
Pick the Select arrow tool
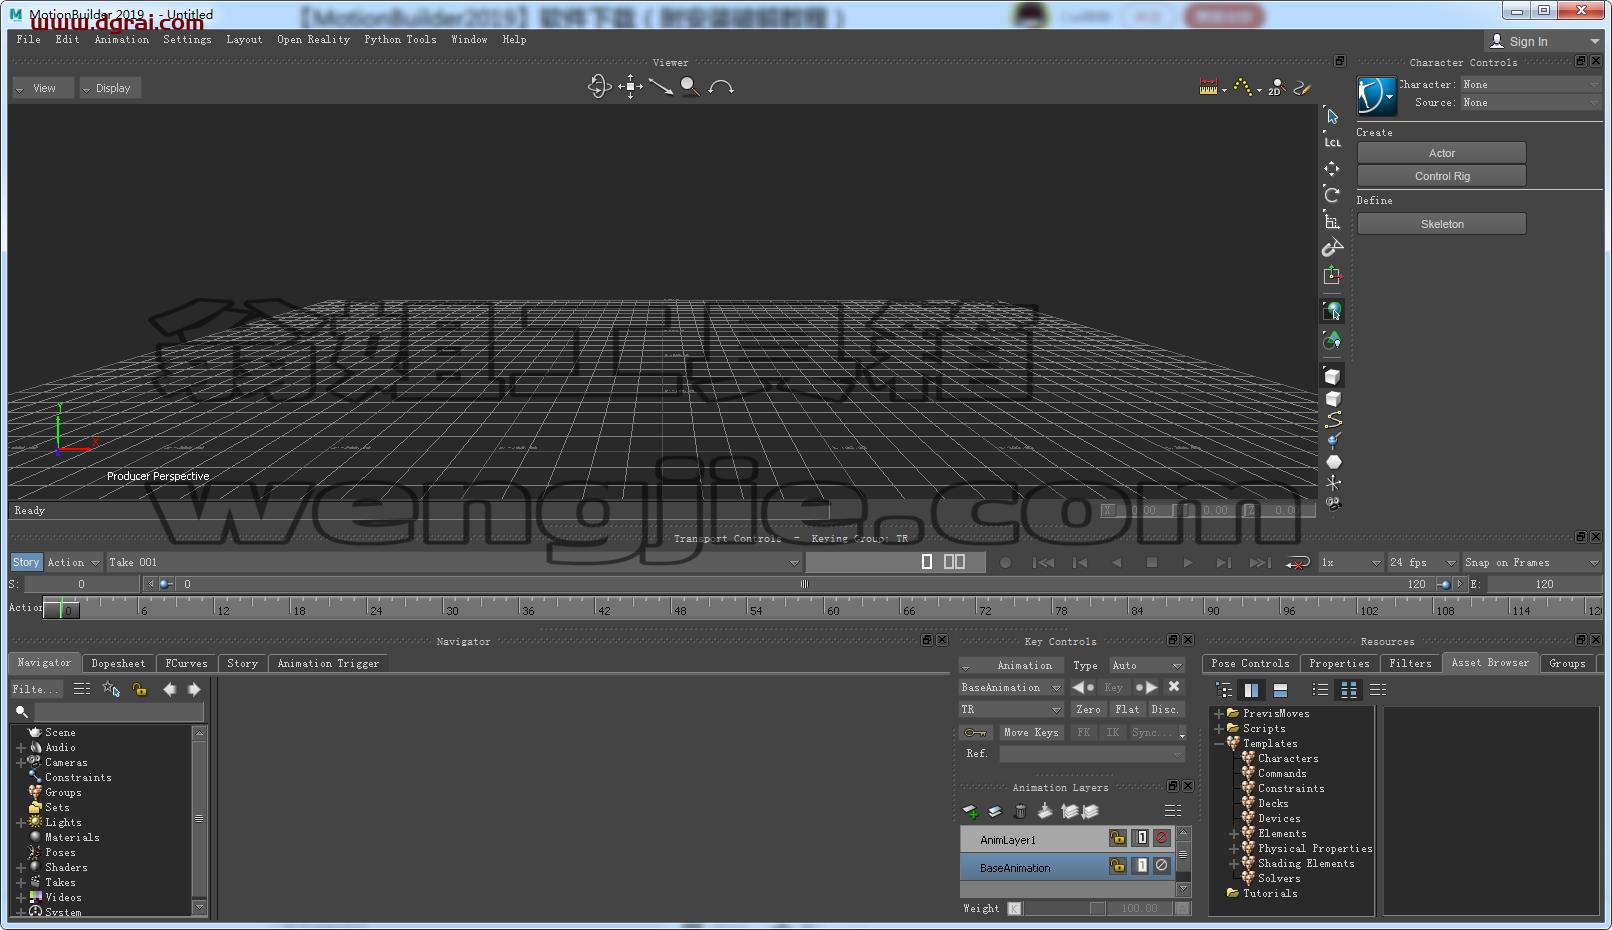(x=1332, y=117)
